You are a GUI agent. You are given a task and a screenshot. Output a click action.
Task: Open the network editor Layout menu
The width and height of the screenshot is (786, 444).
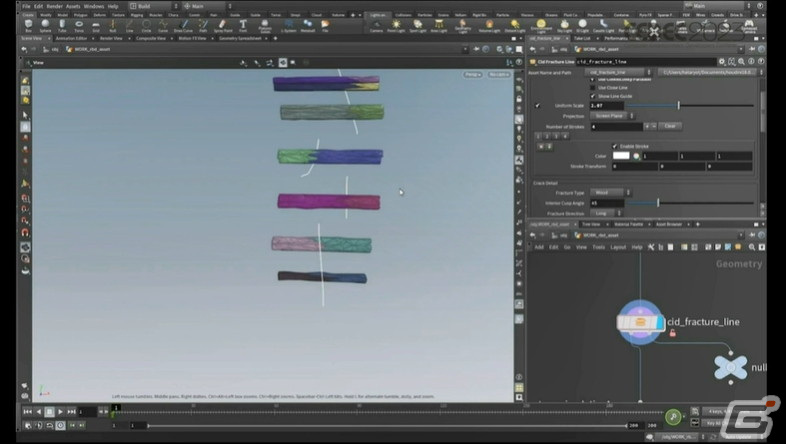[x=618, y=247]
